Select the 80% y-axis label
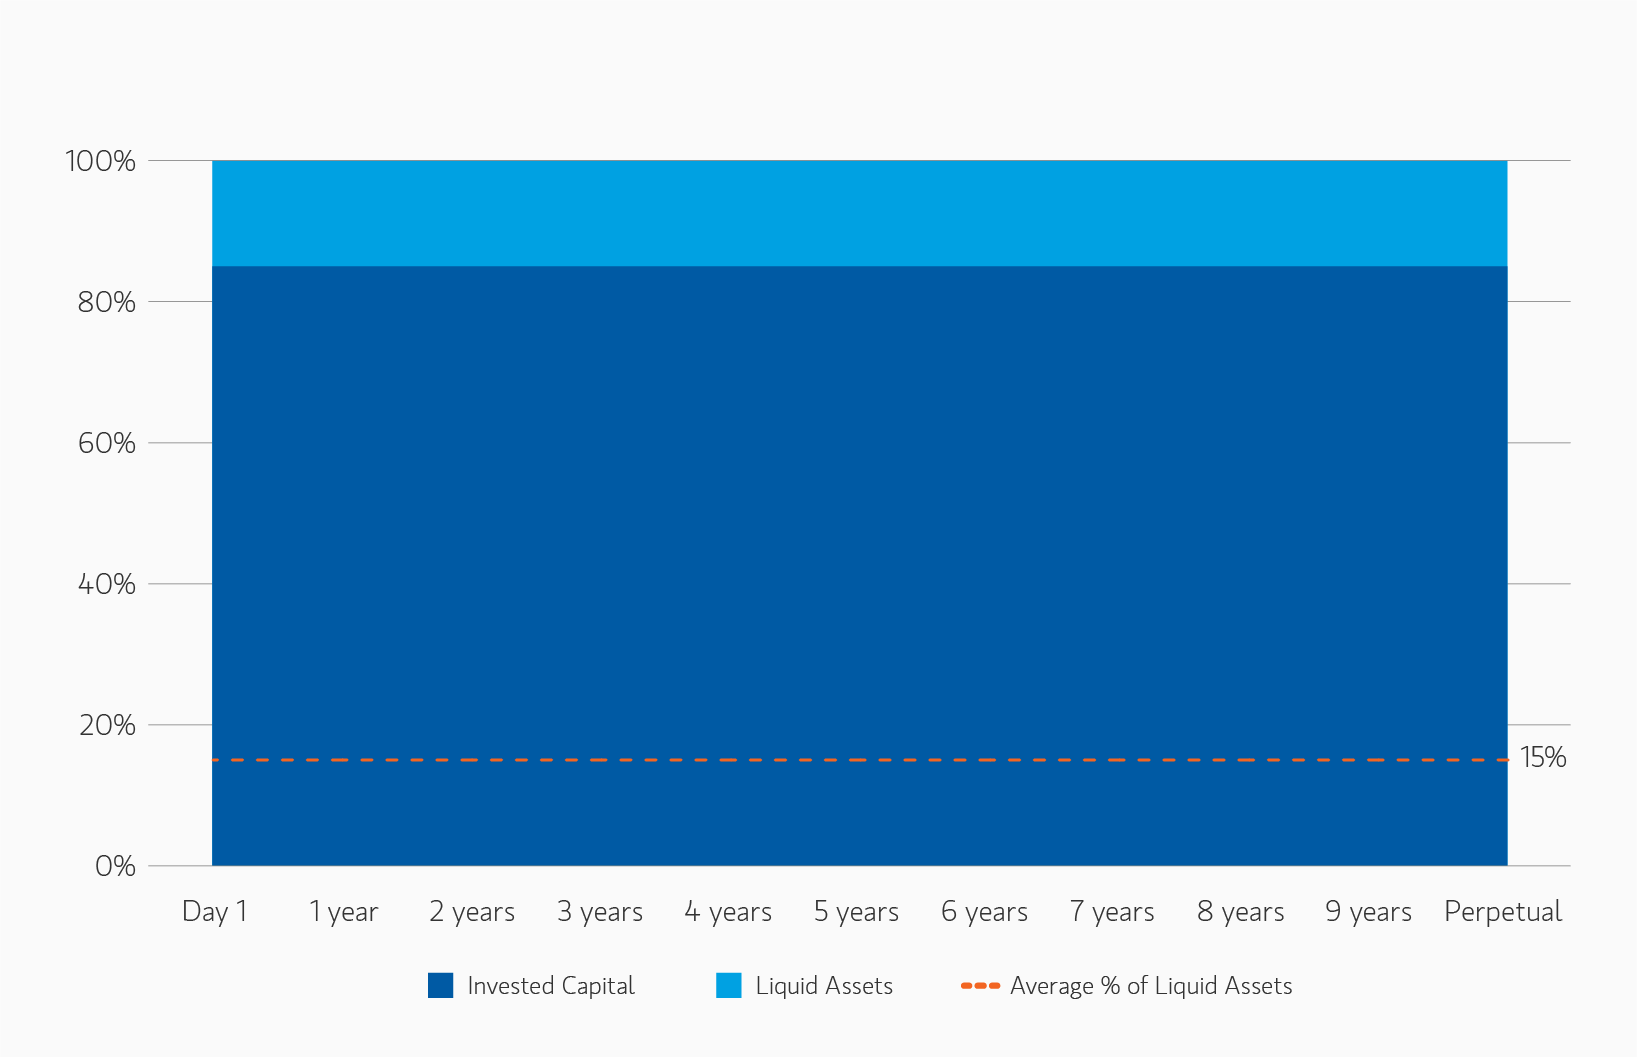The image size is (1637, 1057). 106,302
